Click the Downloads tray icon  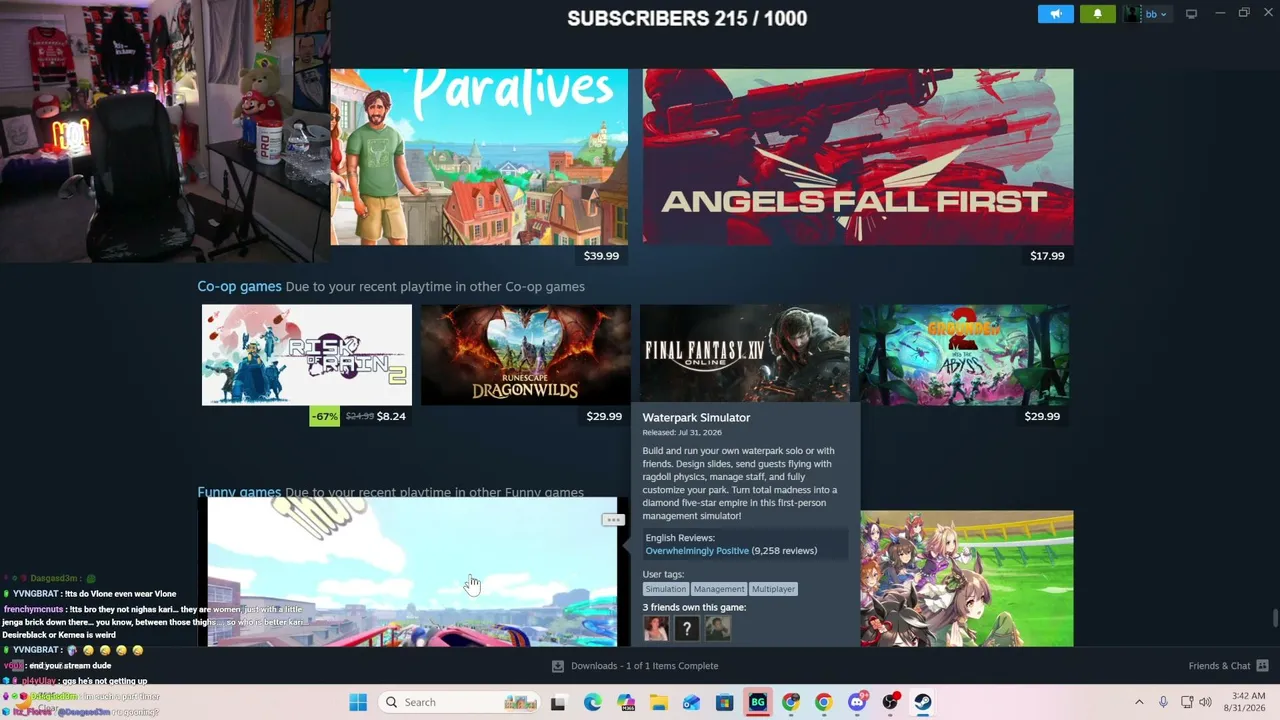[x=558, y=666]
